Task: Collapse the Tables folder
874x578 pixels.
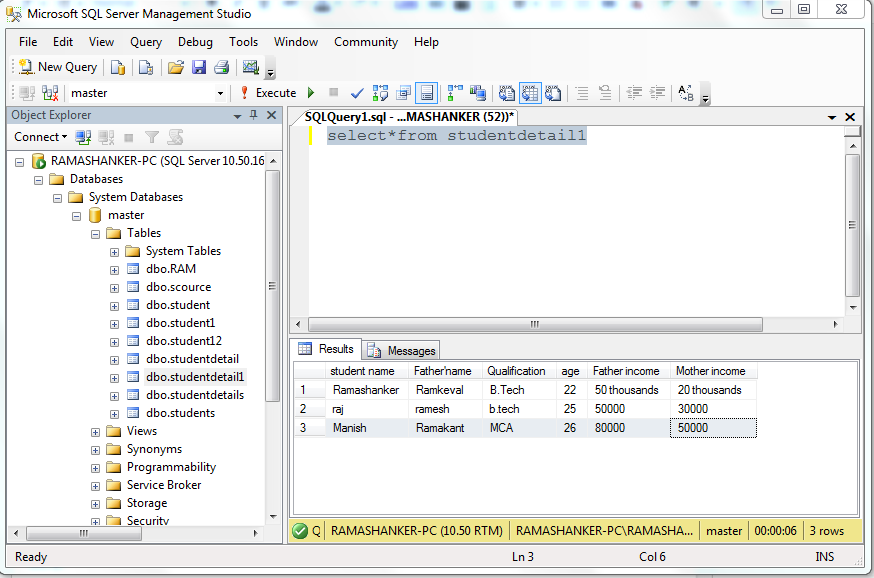Action: point(95,235)
